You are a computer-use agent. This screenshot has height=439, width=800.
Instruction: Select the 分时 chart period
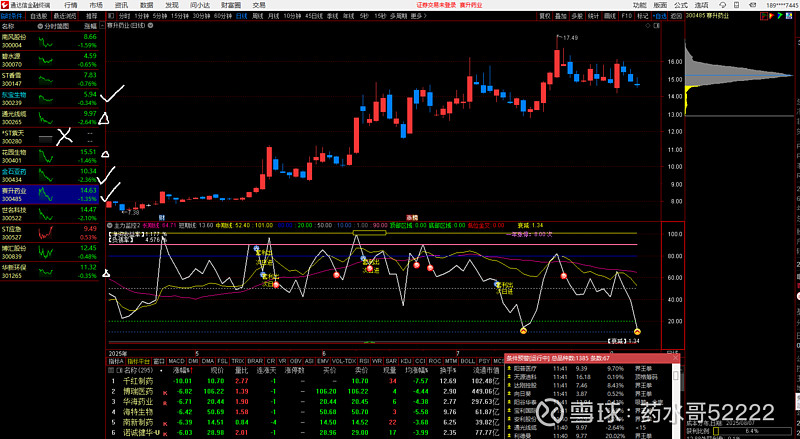click(x=124, y=16)
